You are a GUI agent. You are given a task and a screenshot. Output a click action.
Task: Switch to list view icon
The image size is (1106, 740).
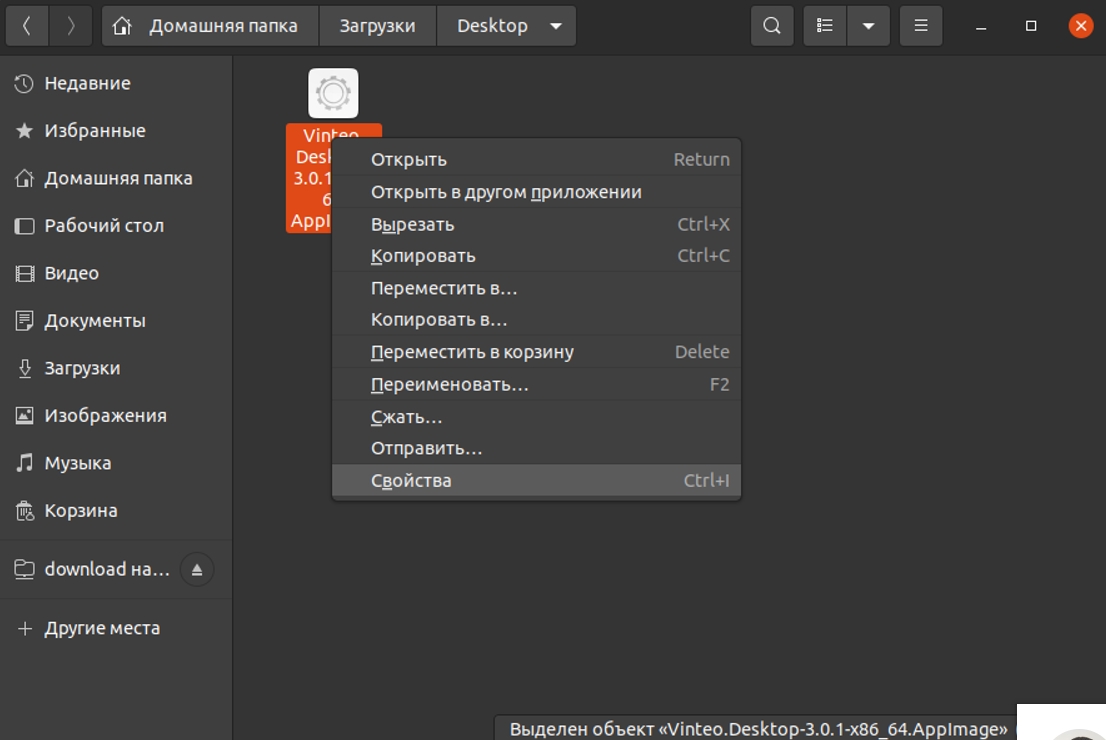[825, 26]
